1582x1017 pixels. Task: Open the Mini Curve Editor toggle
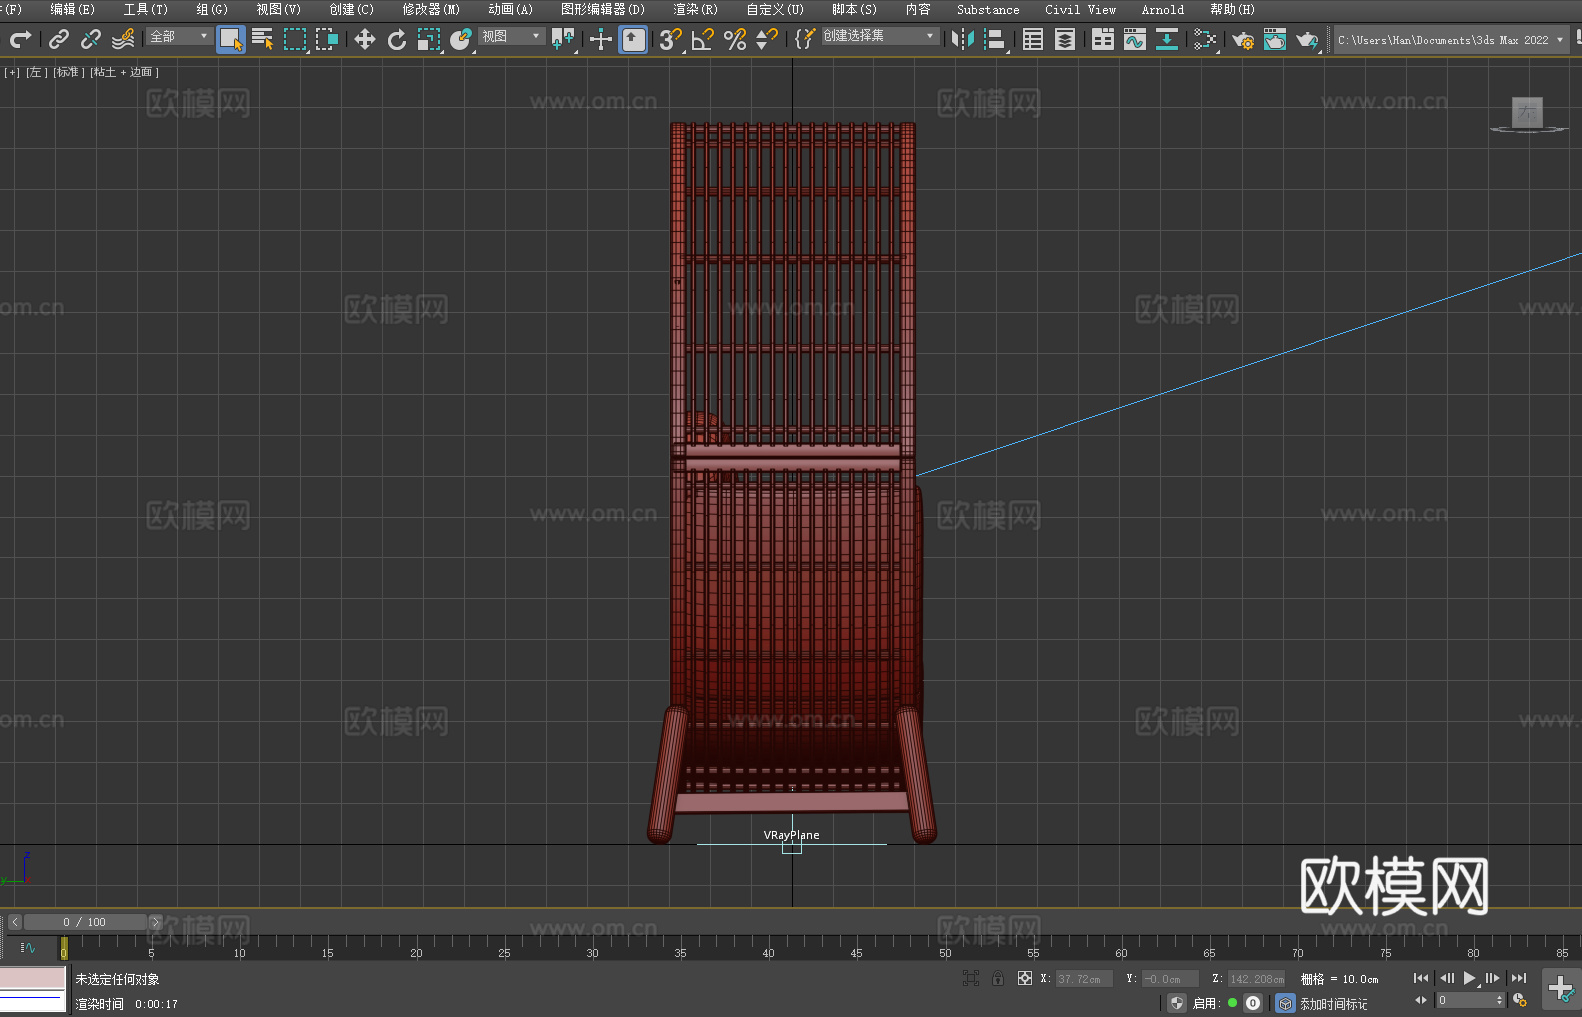point(28,947)
